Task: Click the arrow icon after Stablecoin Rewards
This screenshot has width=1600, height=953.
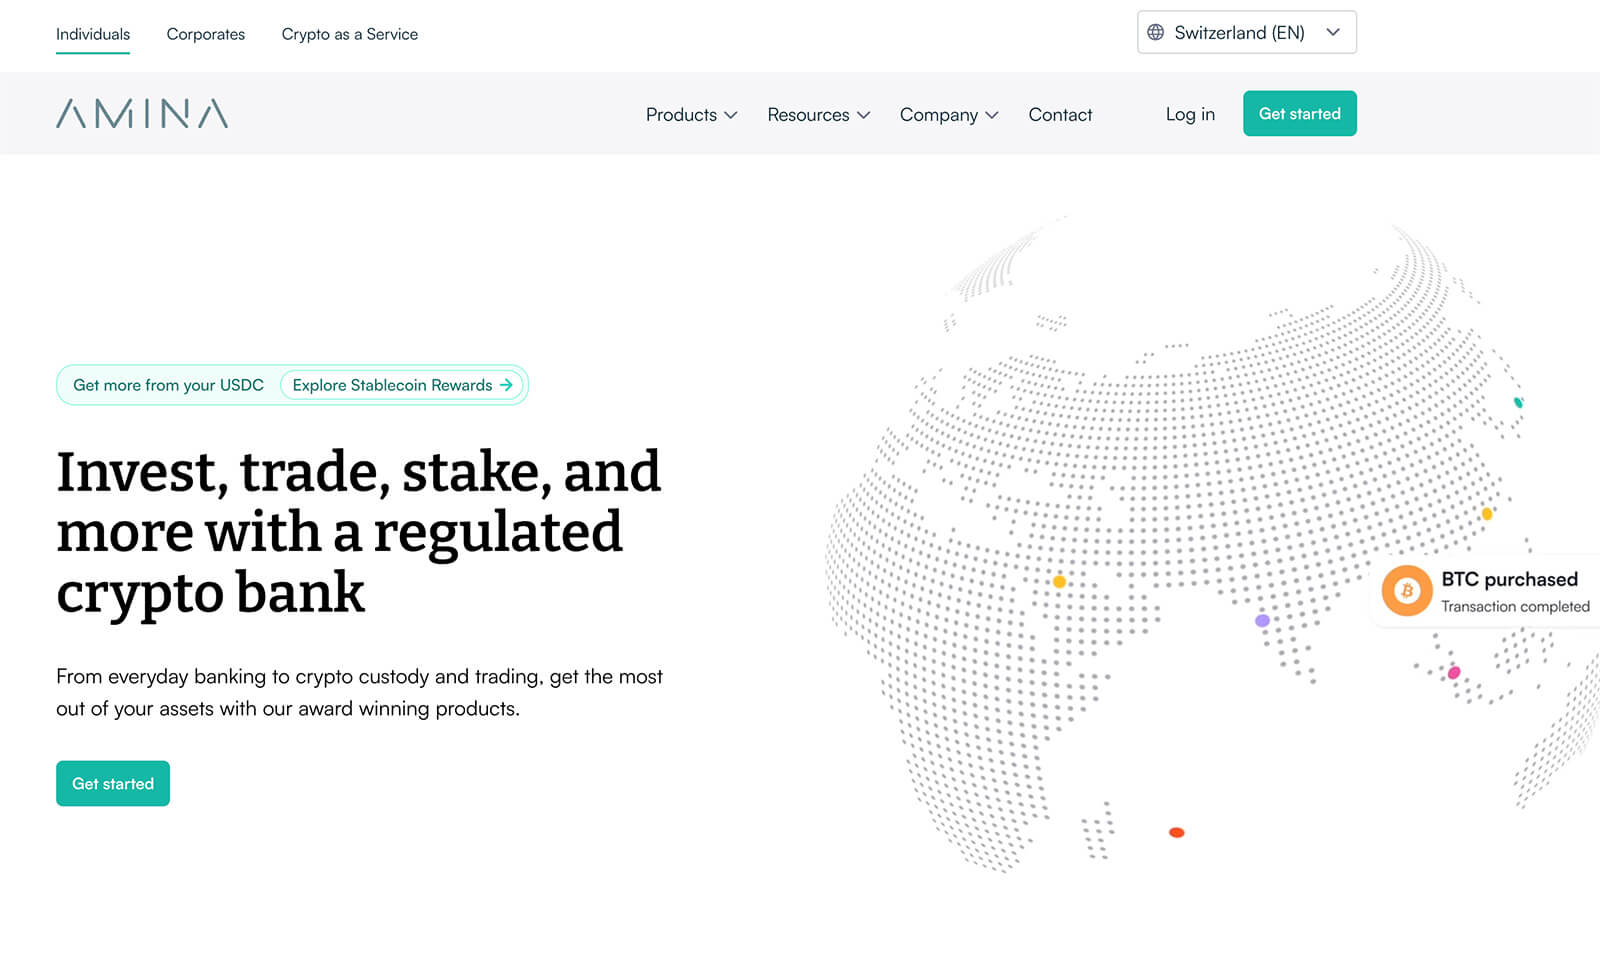Action: coord(506,385)
